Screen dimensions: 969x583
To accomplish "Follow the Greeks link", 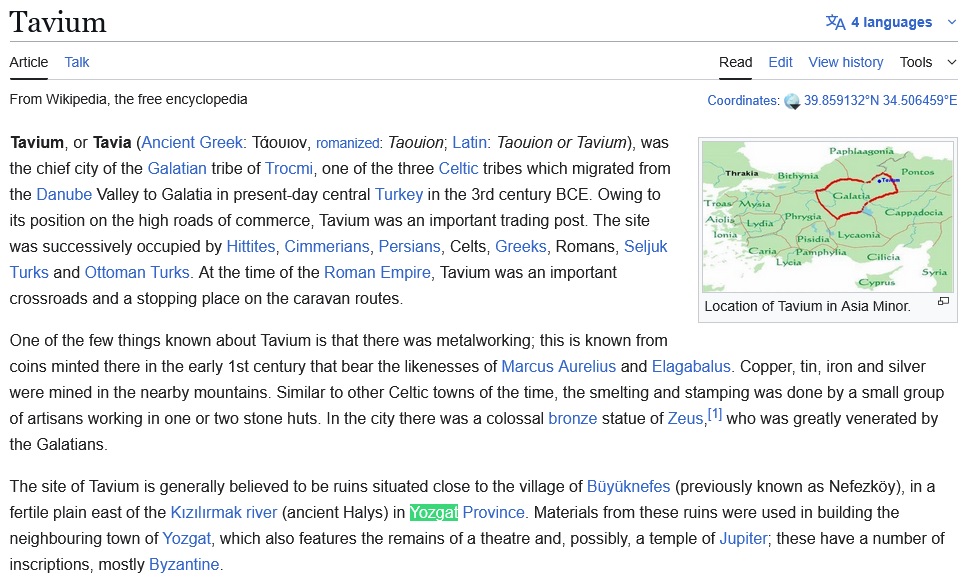I will pyautogui.click(x=520, y=247).
